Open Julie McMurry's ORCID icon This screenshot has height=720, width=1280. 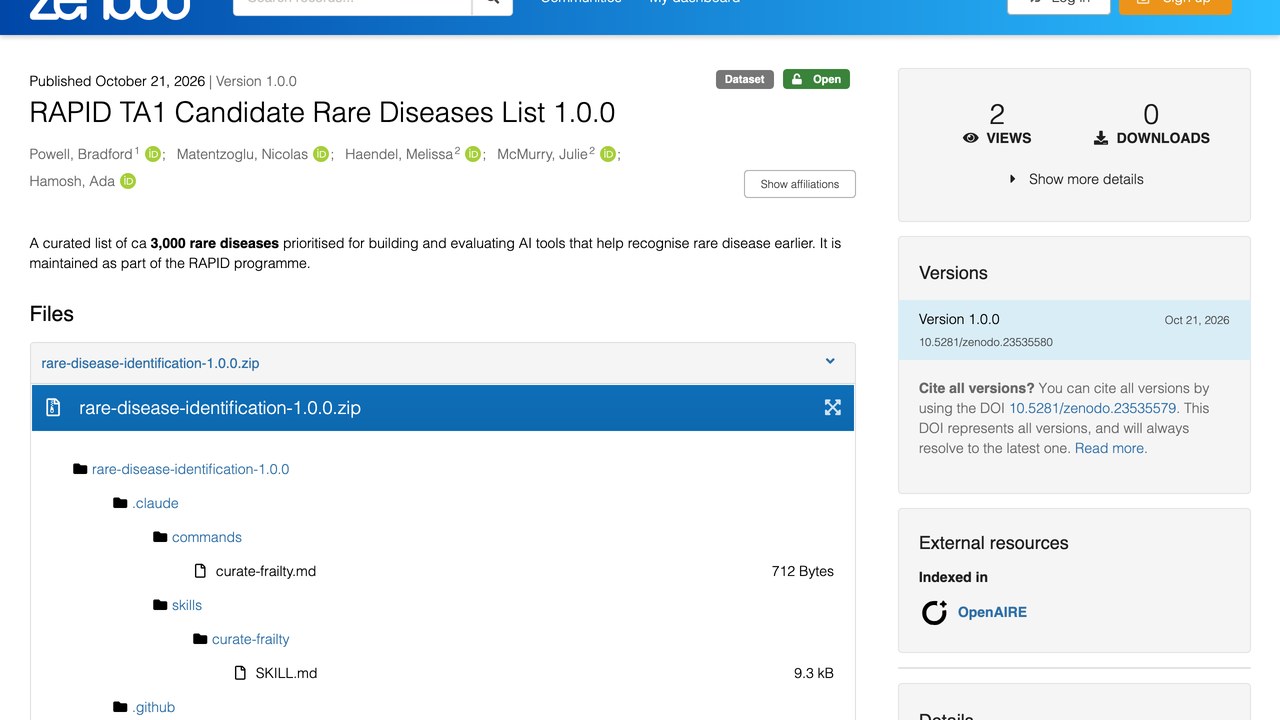pos(607,154)
